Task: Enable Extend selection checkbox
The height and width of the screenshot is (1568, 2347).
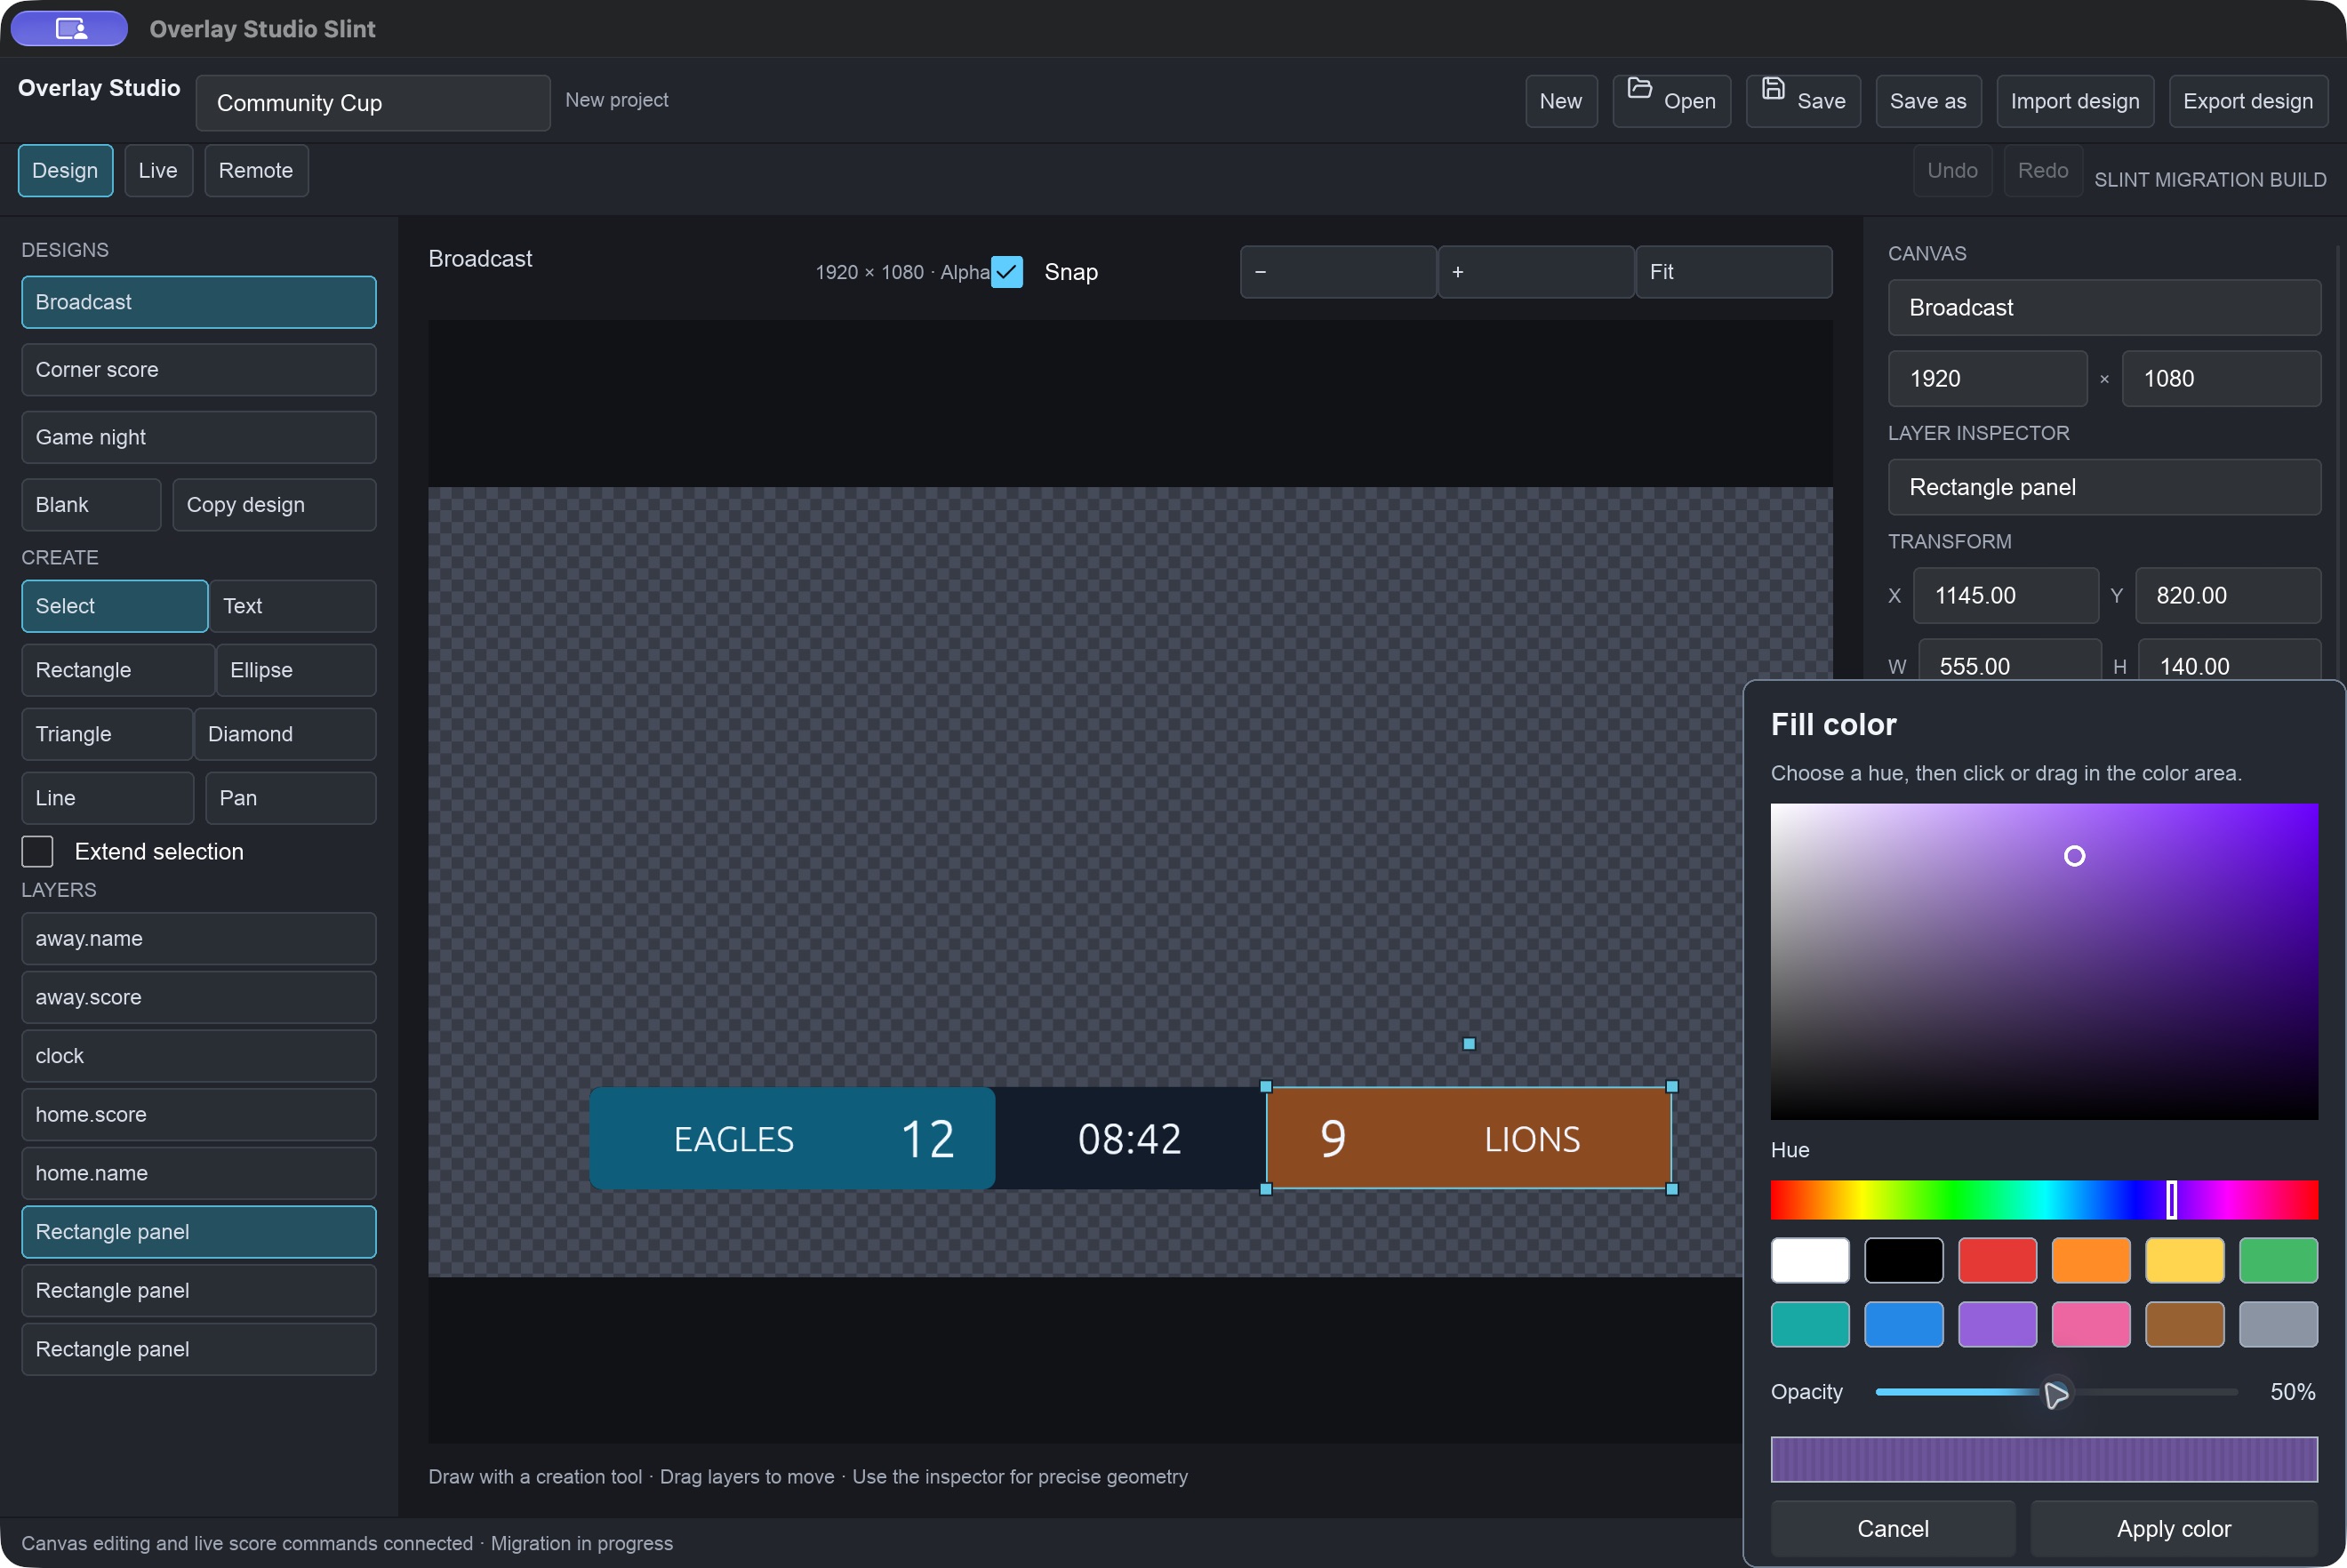Action: pyautogui.click(x=38, y=852)
